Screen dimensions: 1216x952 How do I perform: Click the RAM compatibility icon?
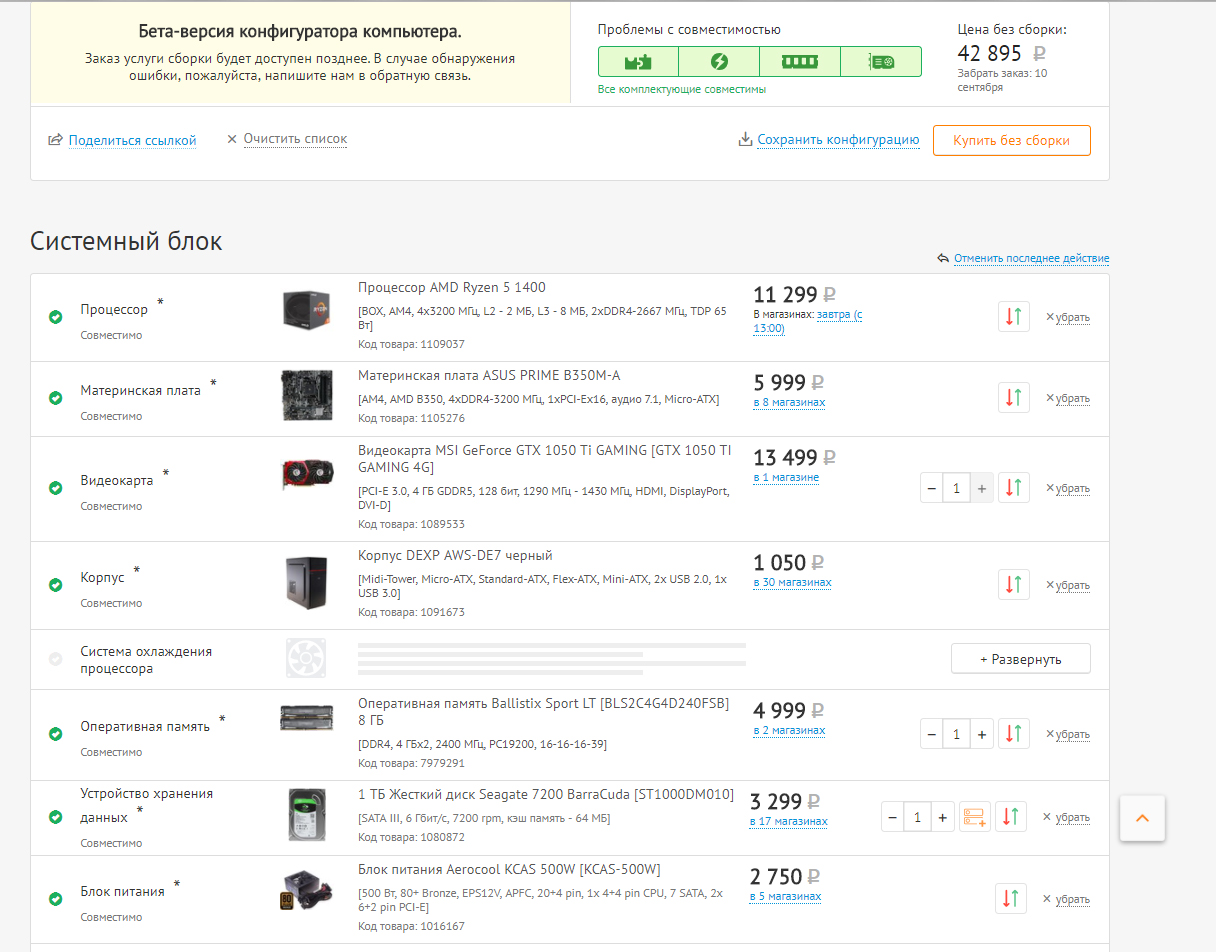click(x=799, y=62)
